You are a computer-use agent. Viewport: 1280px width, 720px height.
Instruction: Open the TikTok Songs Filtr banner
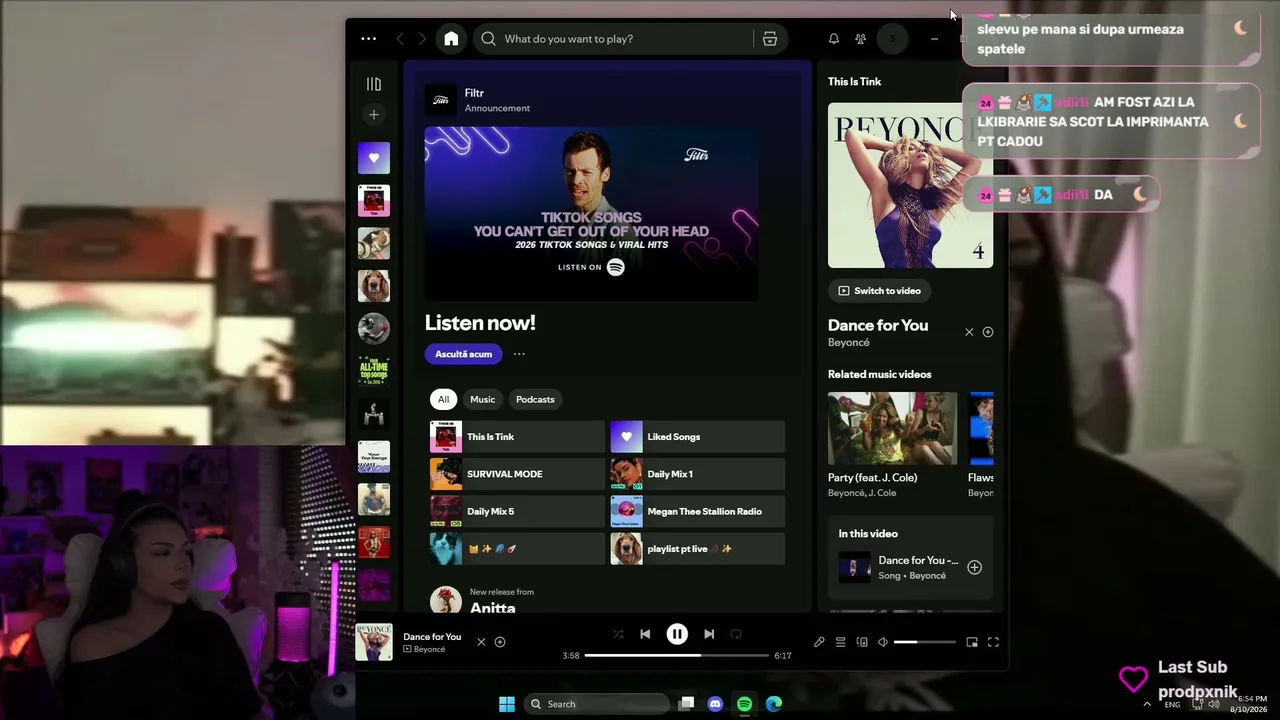(x=591, y=214)
